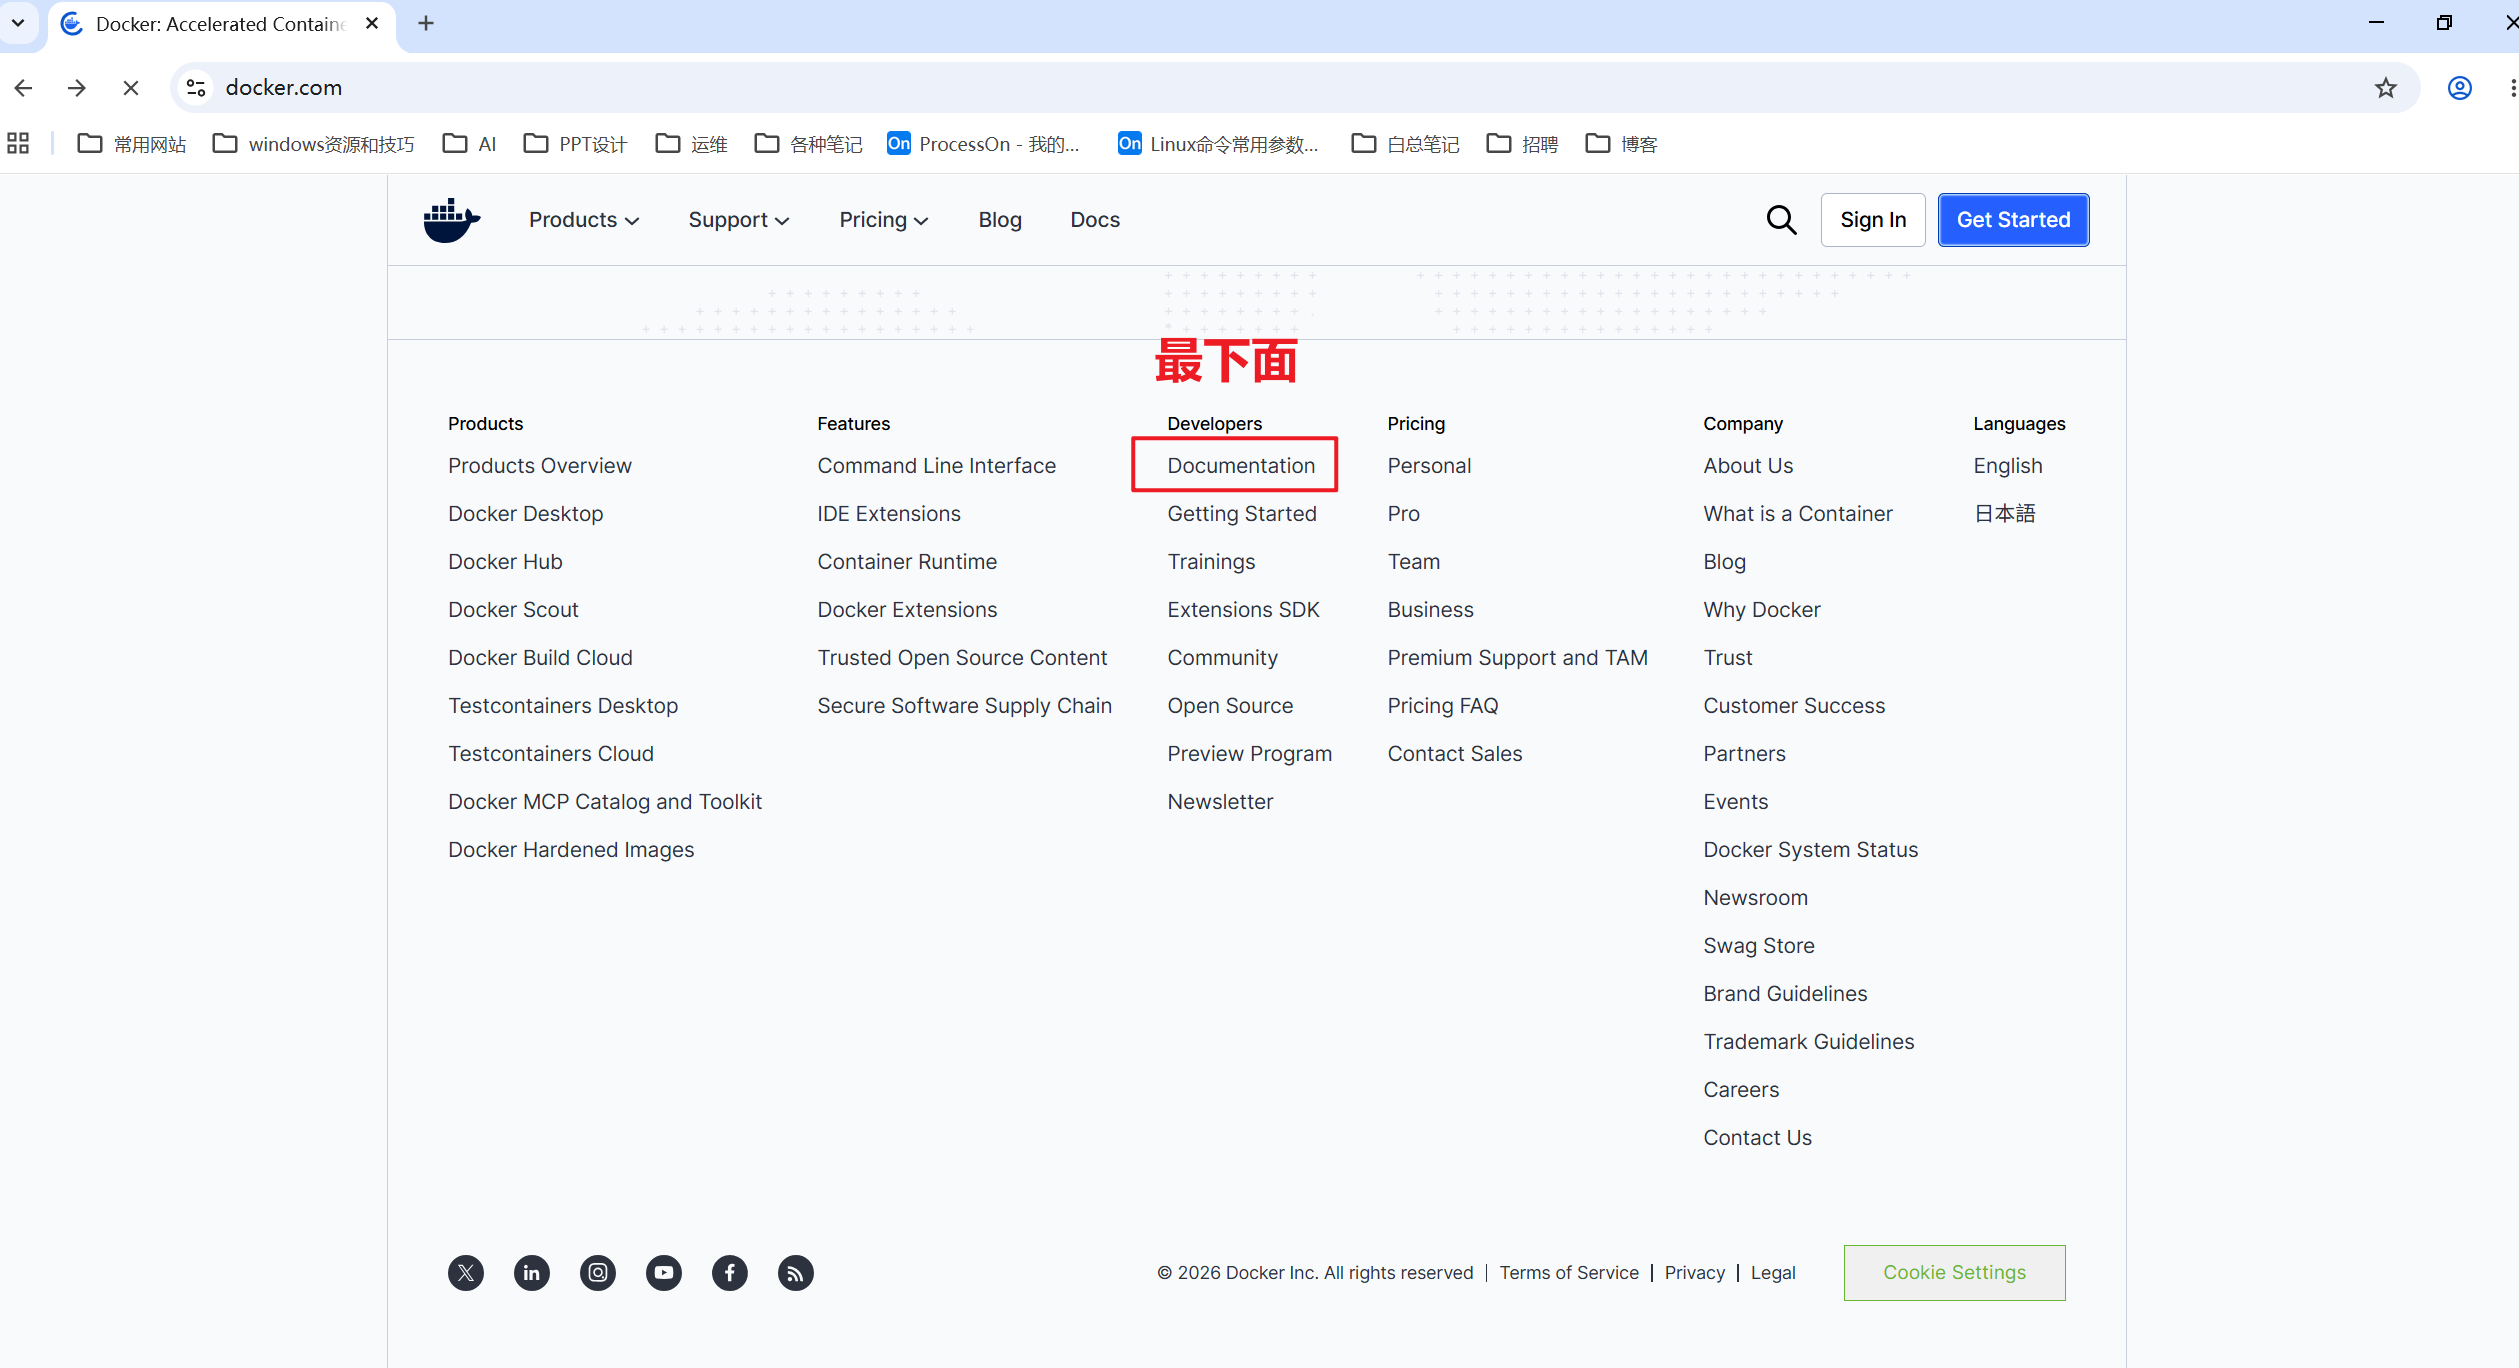This screenshot has width=2519, height=1368.
Task: Open Secure Software Supply Chain link
Action: 964,706
